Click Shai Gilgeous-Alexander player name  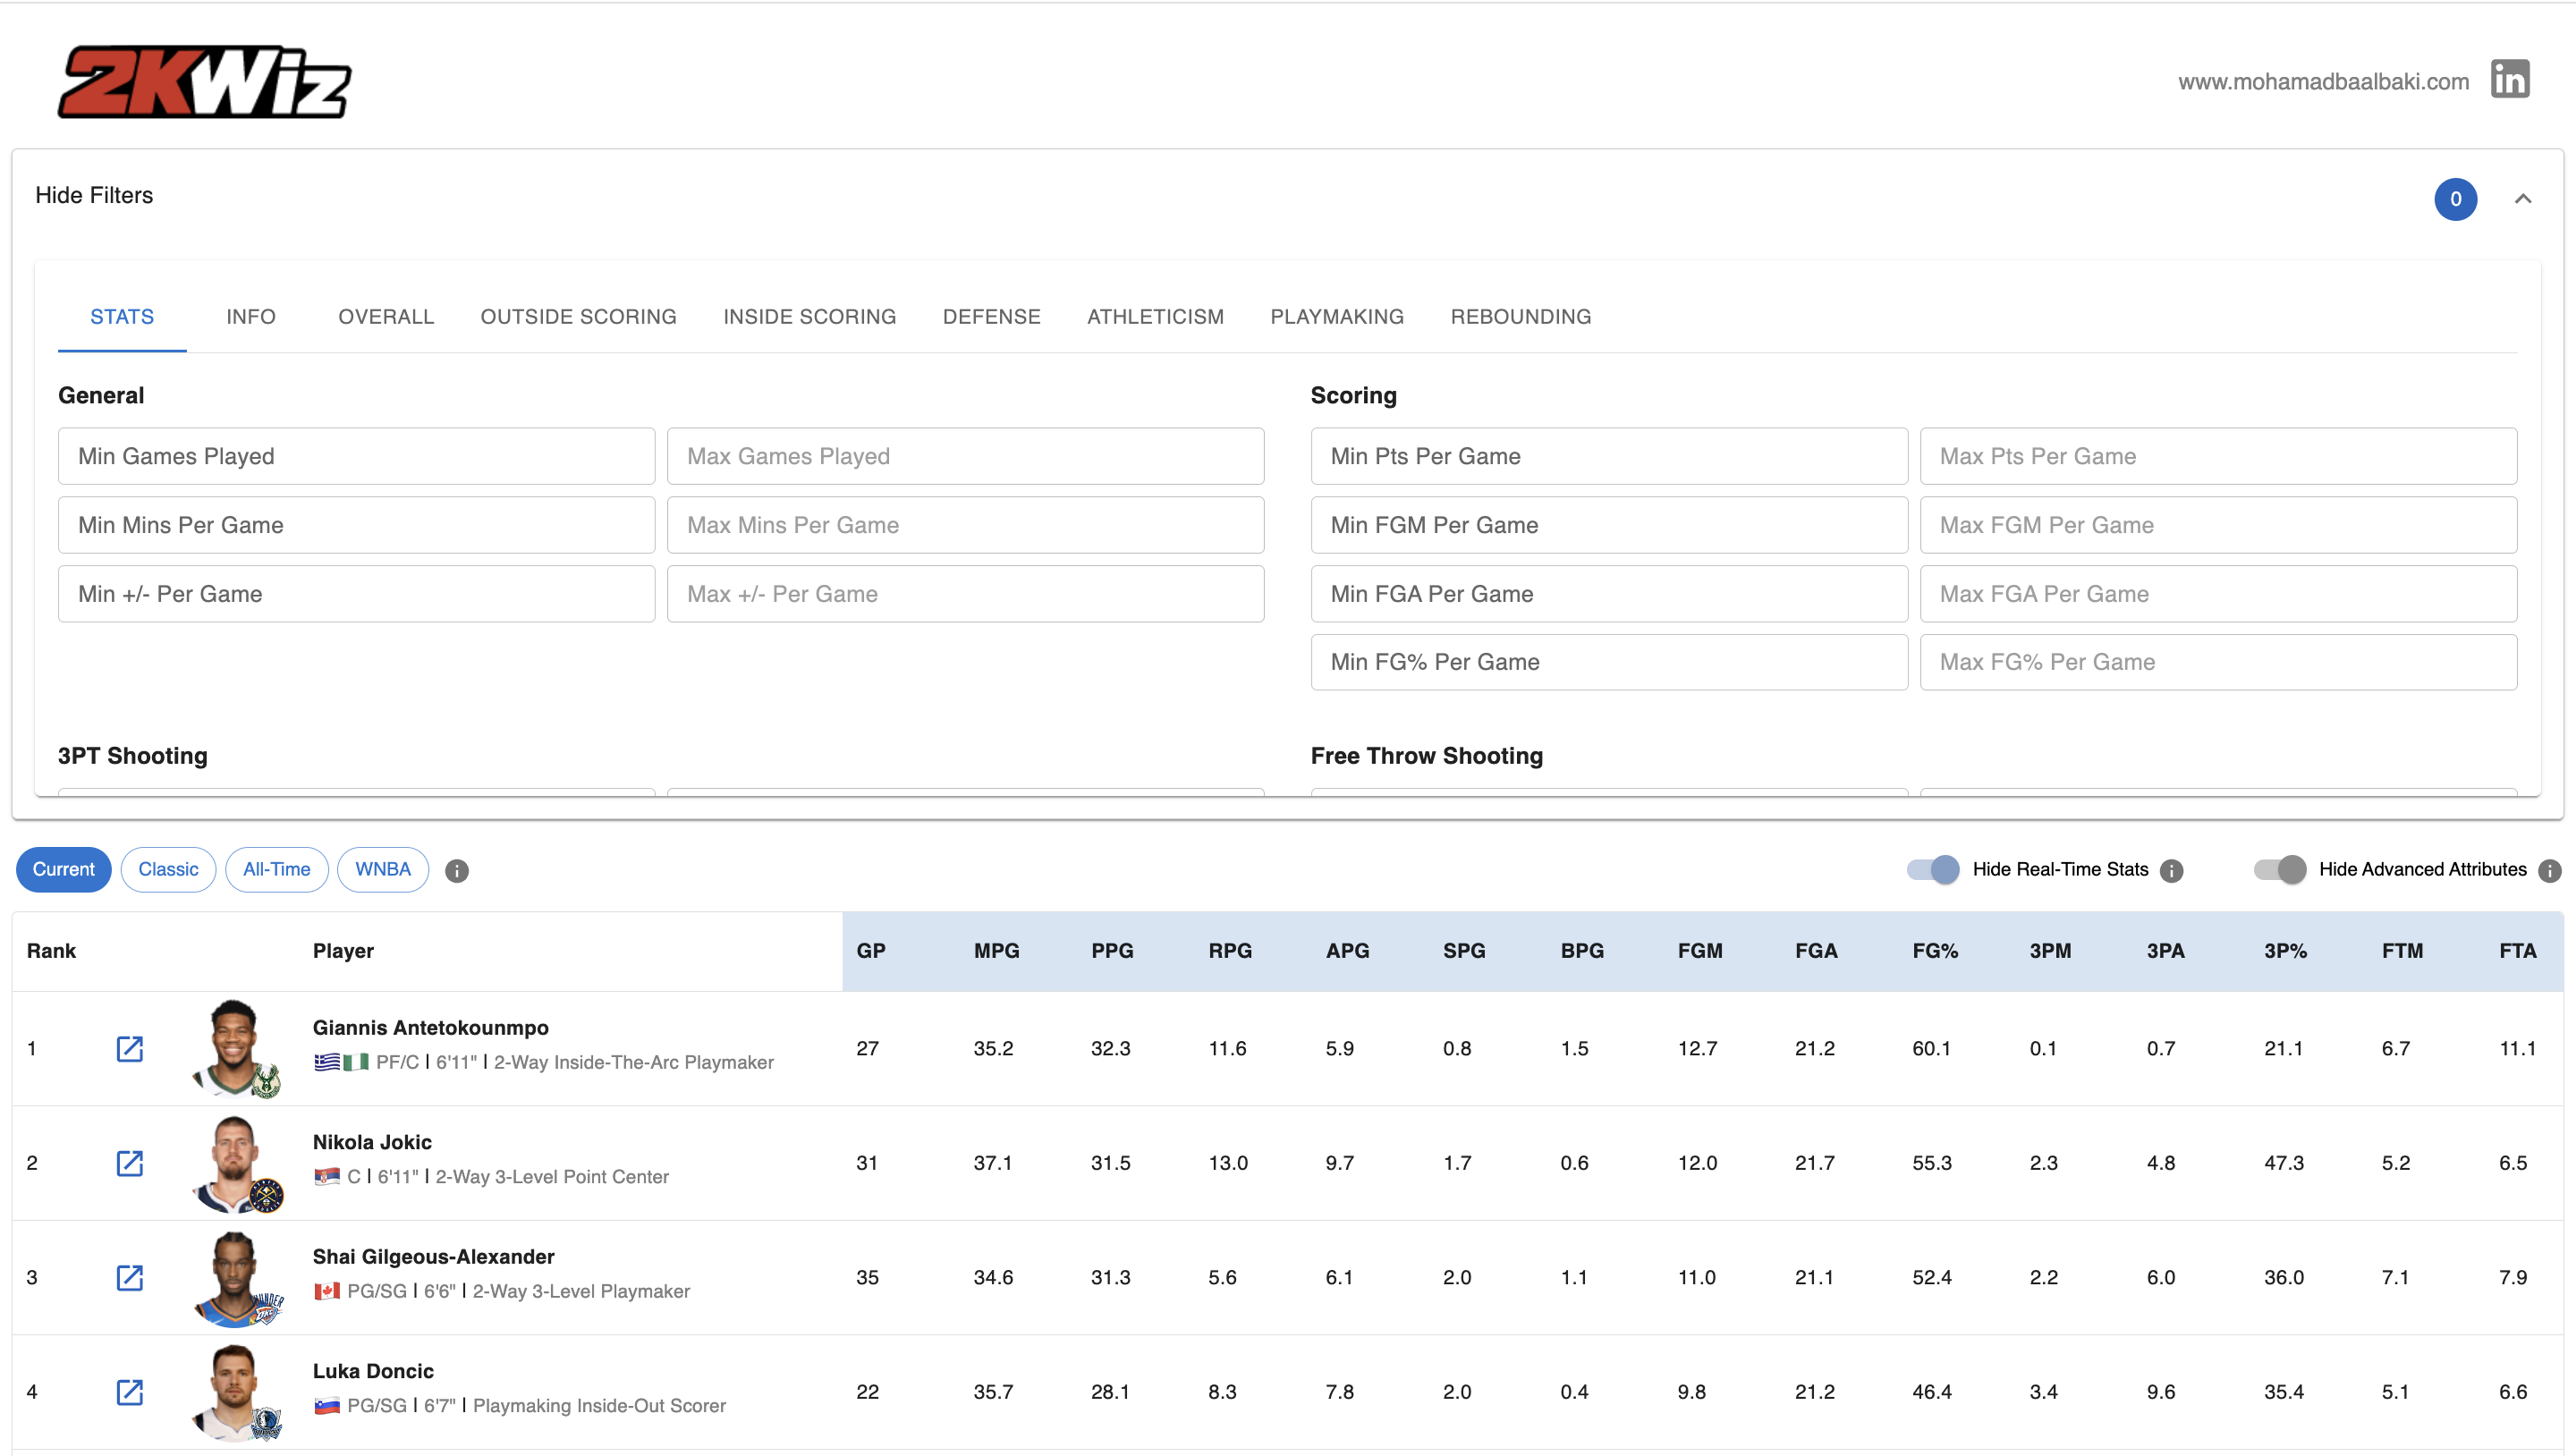click(434, 1257)
